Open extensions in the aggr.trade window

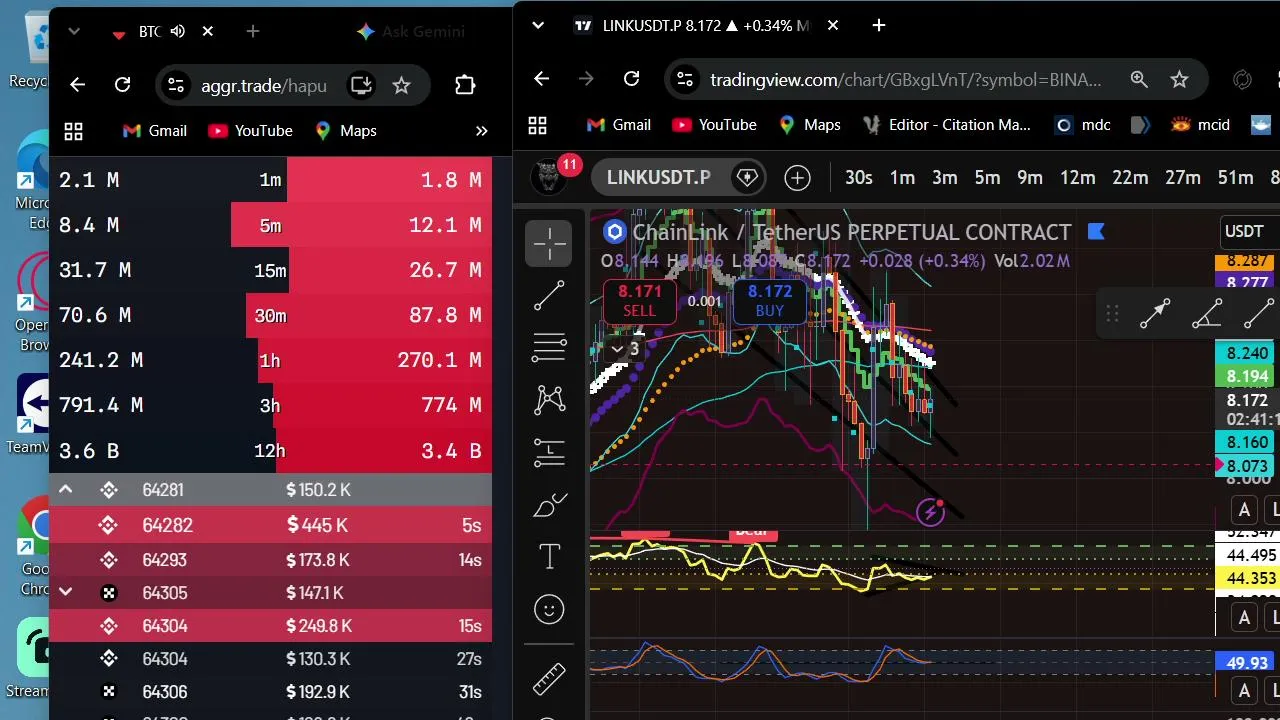coord(465,85)
